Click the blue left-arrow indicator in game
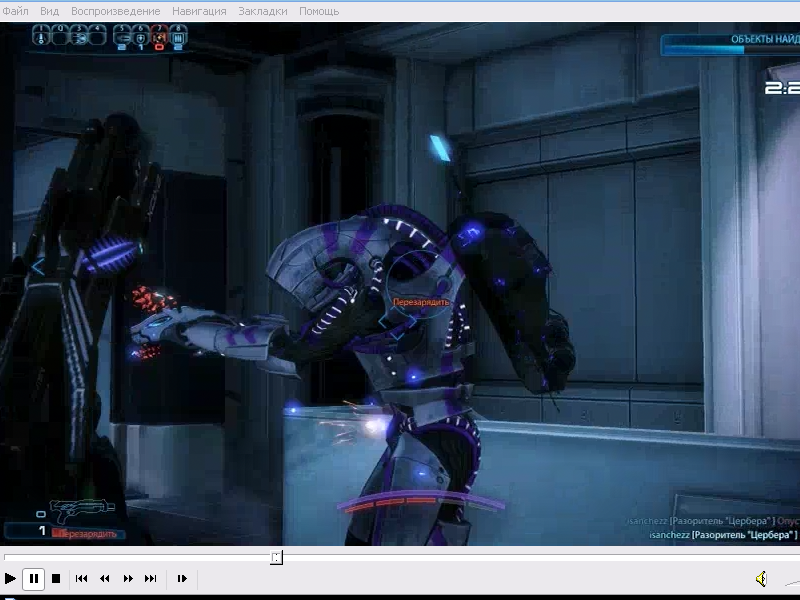The image size is (800, 600). [38, 267]
